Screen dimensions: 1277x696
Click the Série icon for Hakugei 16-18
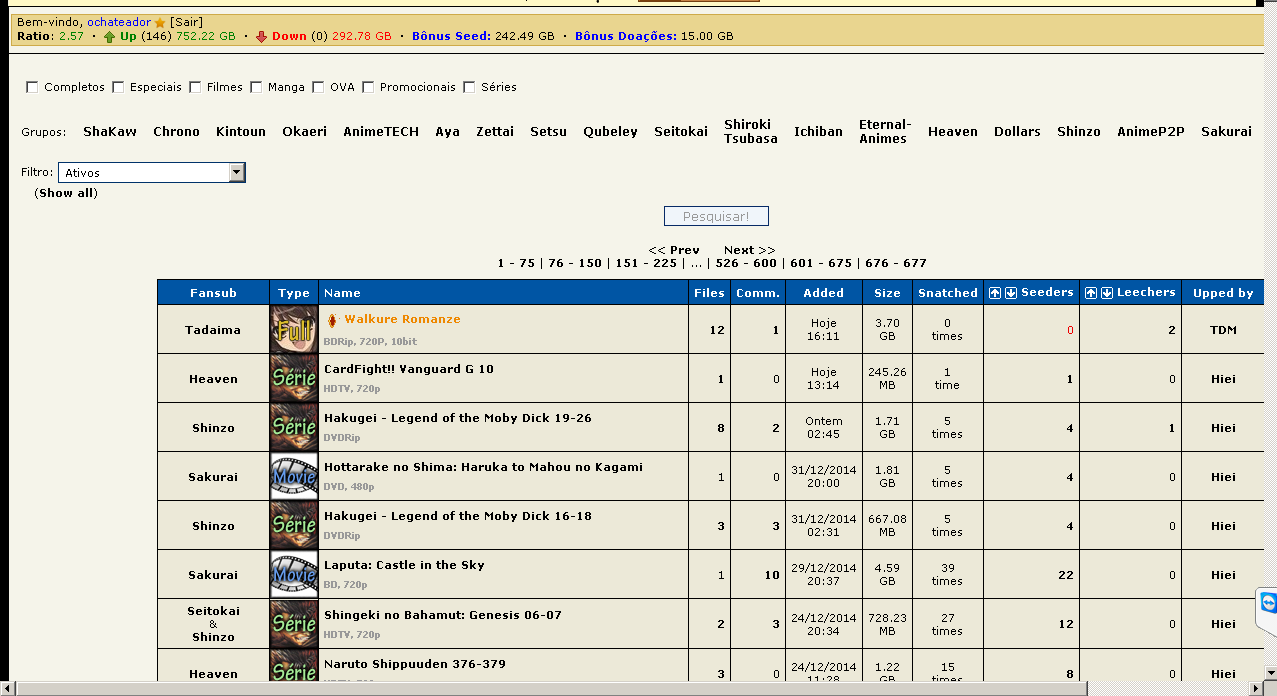point(294,525)
